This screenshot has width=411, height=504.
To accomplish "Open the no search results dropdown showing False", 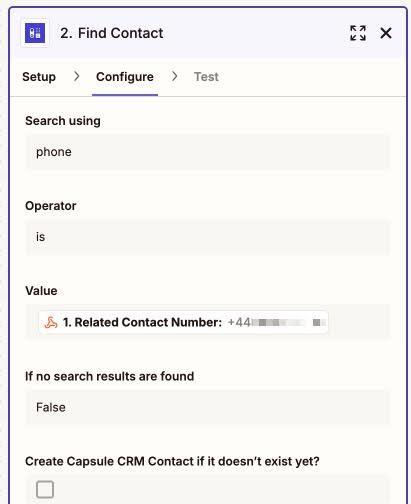I will (207, 407).
